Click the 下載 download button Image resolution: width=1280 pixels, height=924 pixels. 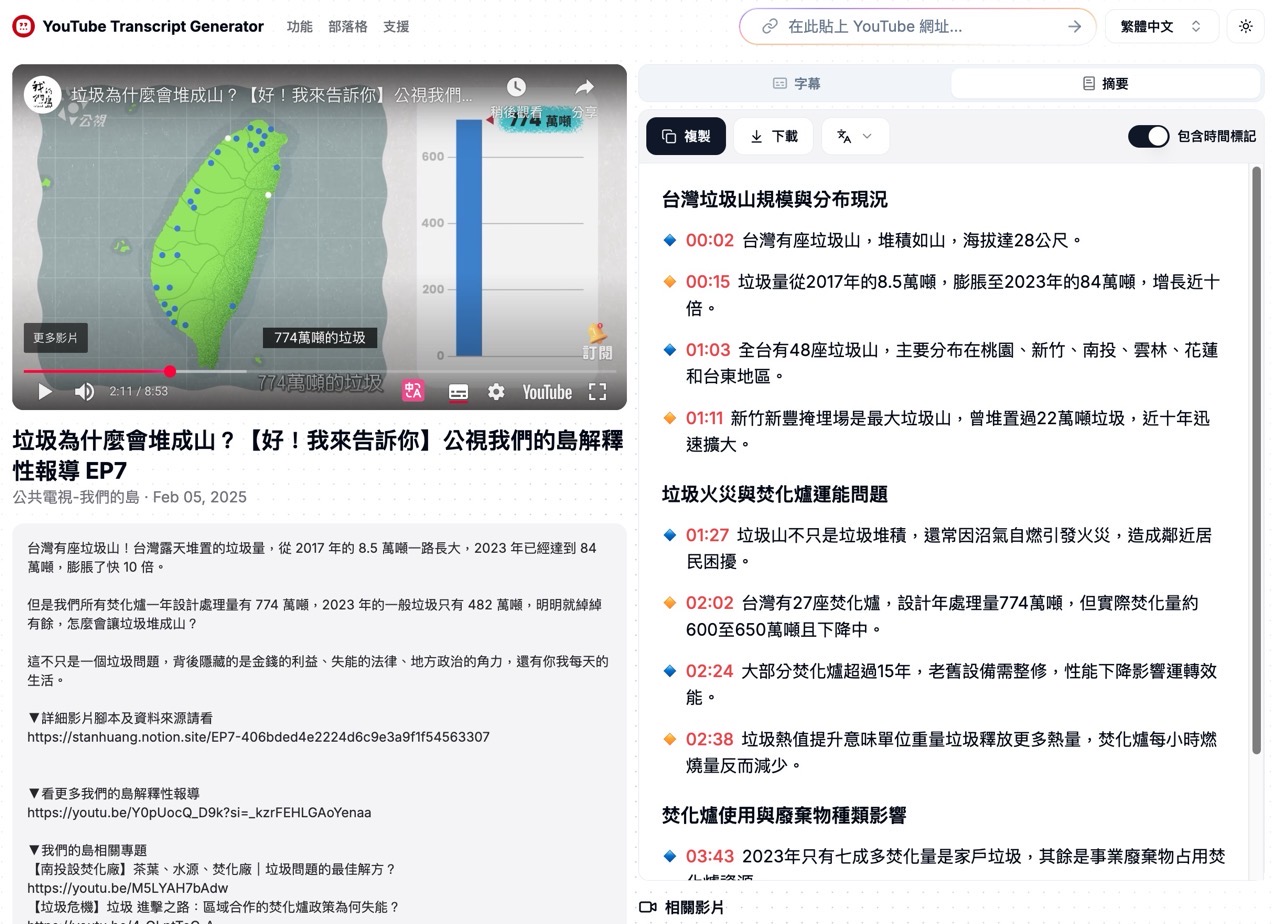point(774,136)
